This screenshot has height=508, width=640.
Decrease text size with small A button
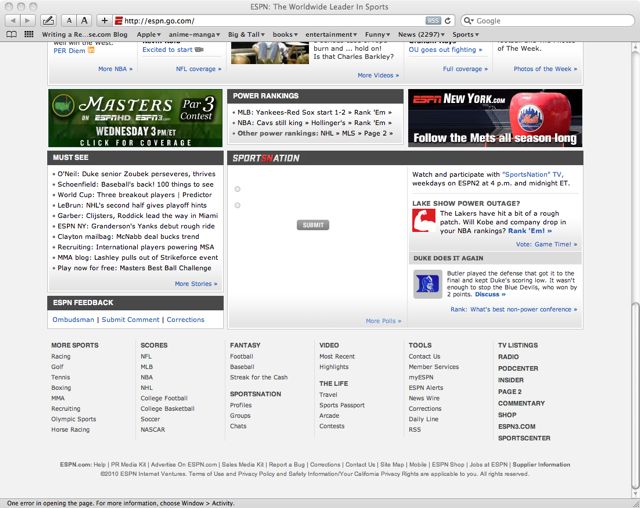pos(69,20)
